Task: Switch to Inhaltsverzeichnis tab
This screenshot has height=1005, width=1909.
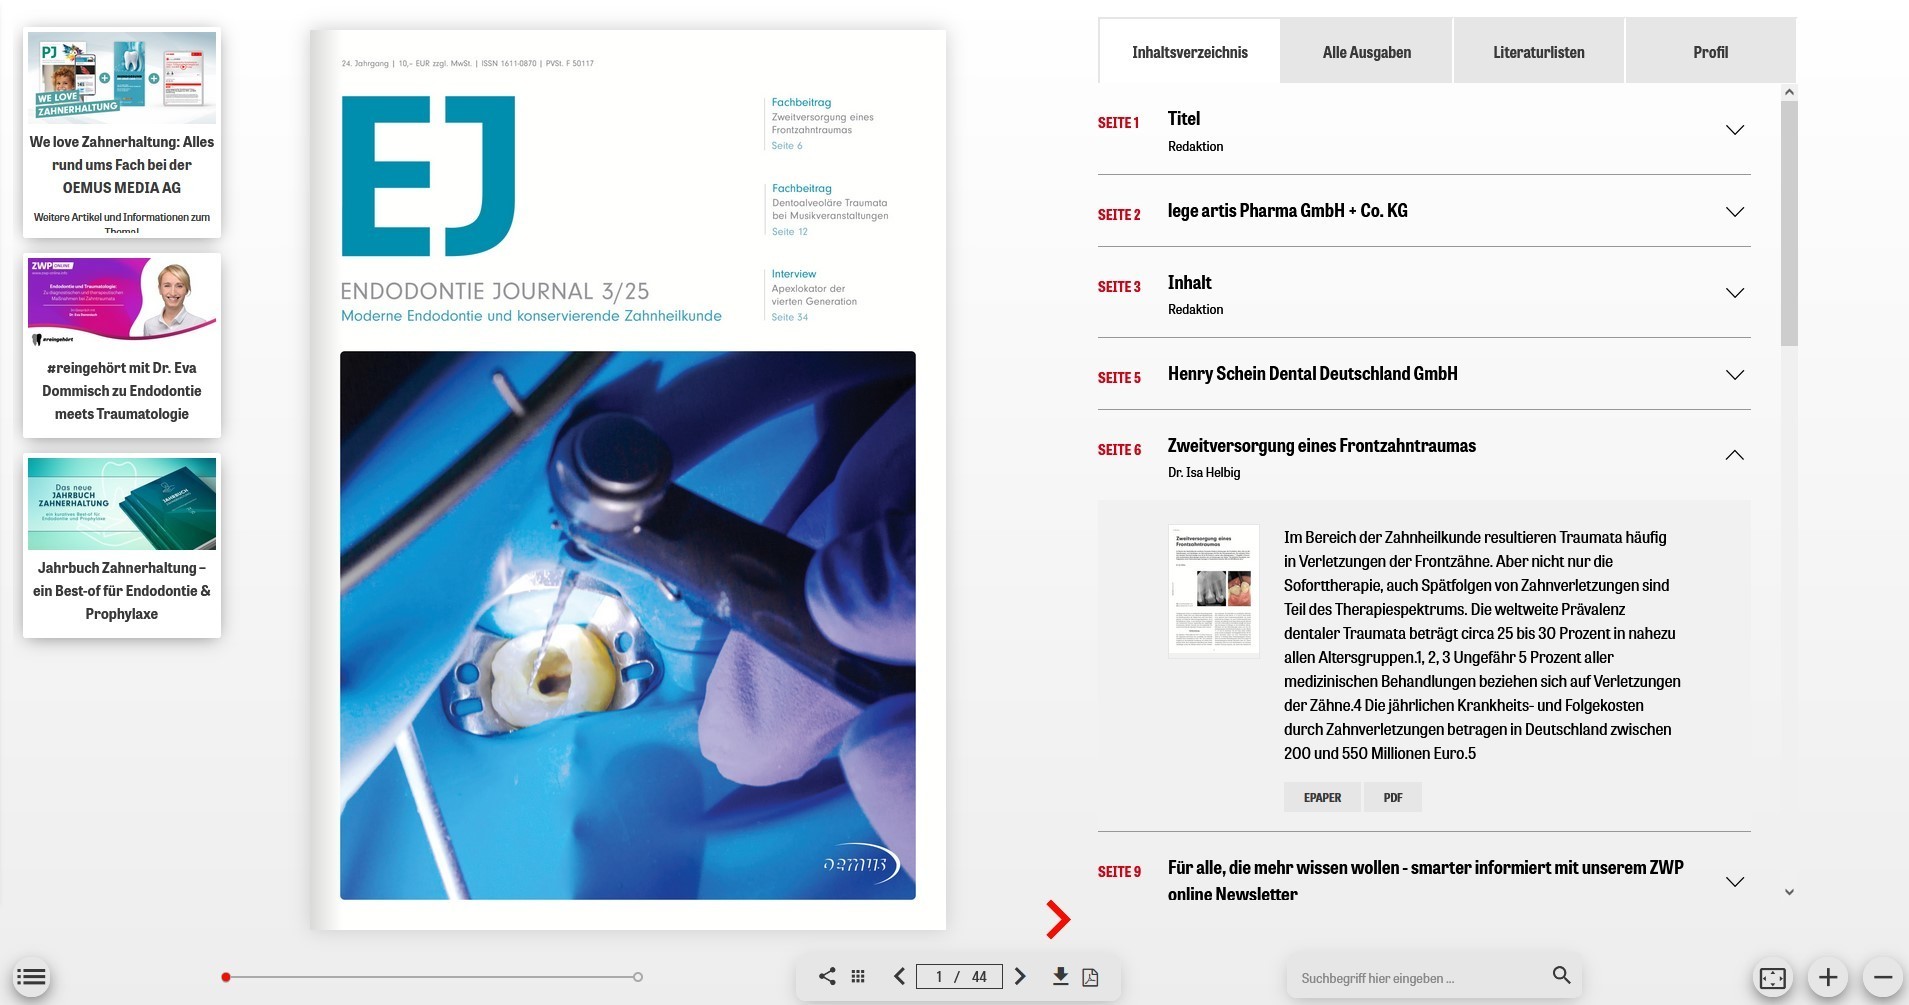Action: click(1189, 52)
